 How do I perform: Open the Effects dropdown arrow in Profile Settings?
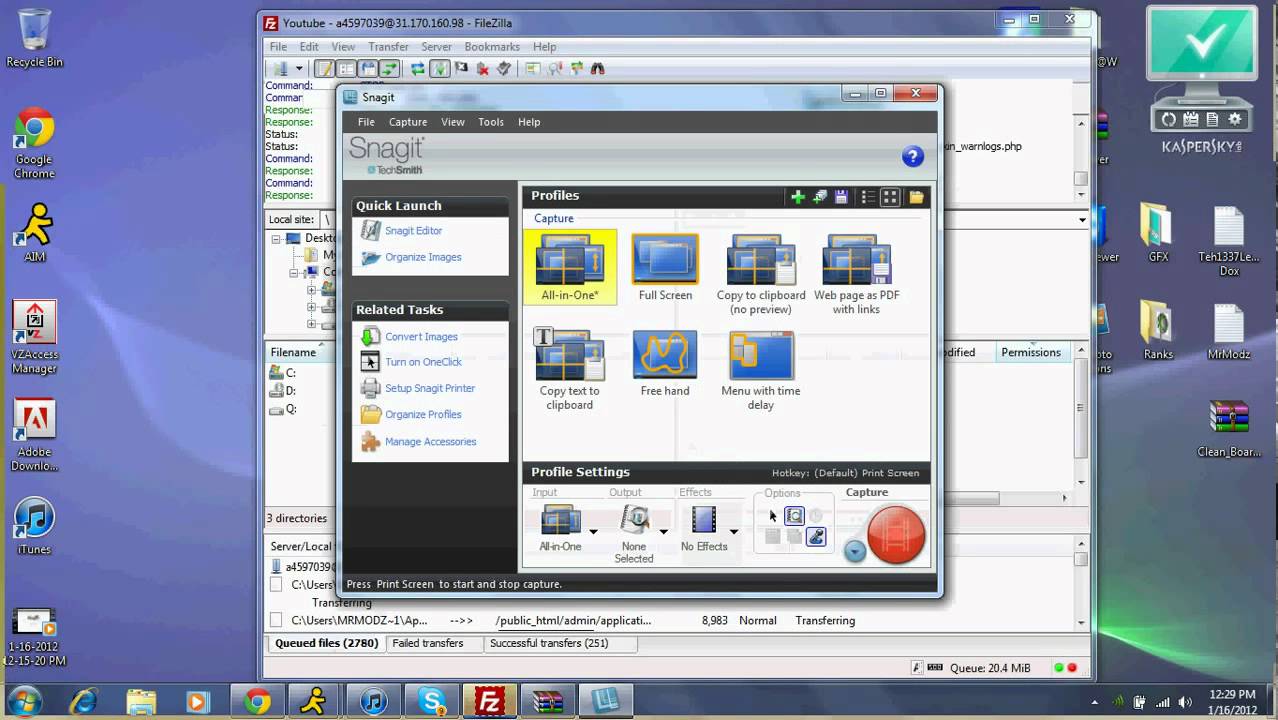734,531
